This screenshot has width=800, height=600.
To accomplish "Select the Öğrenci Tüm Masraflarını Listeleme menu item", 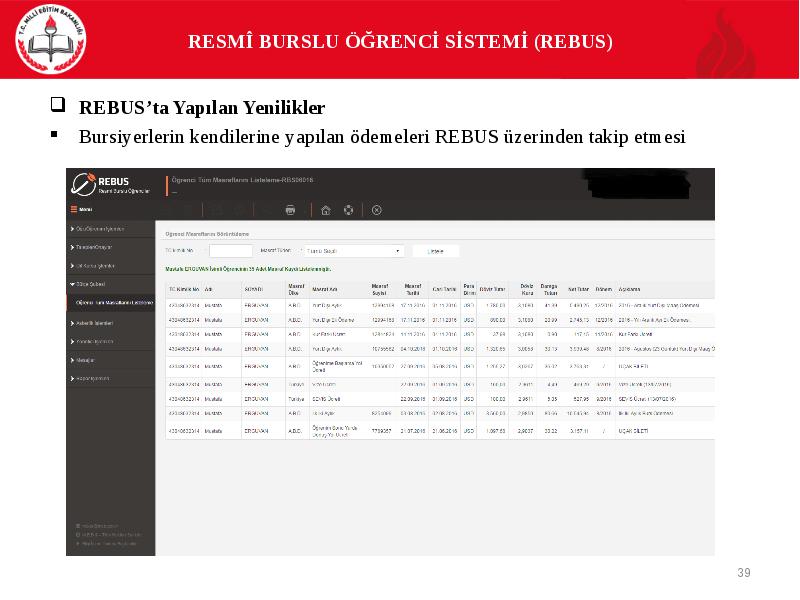I will pos(111,303).
